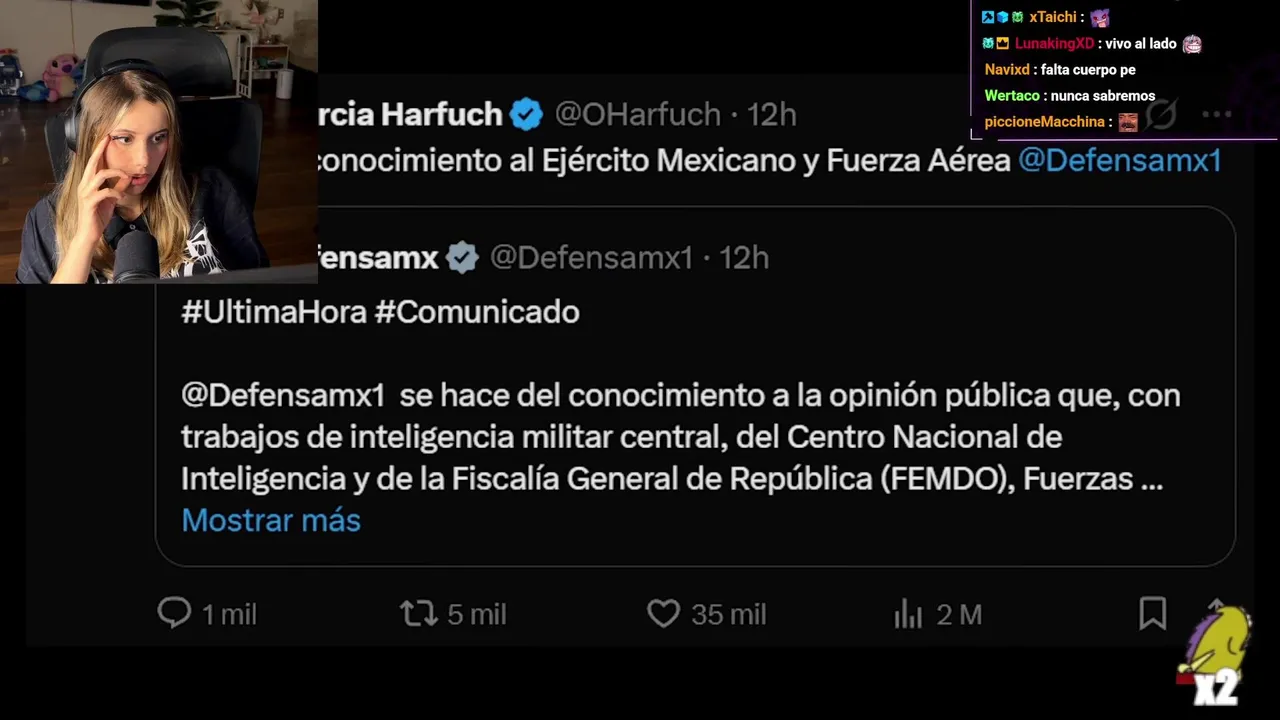Open the three-dot more options menu
The width and height of the screenshot is (1280, 720).
1216,115
